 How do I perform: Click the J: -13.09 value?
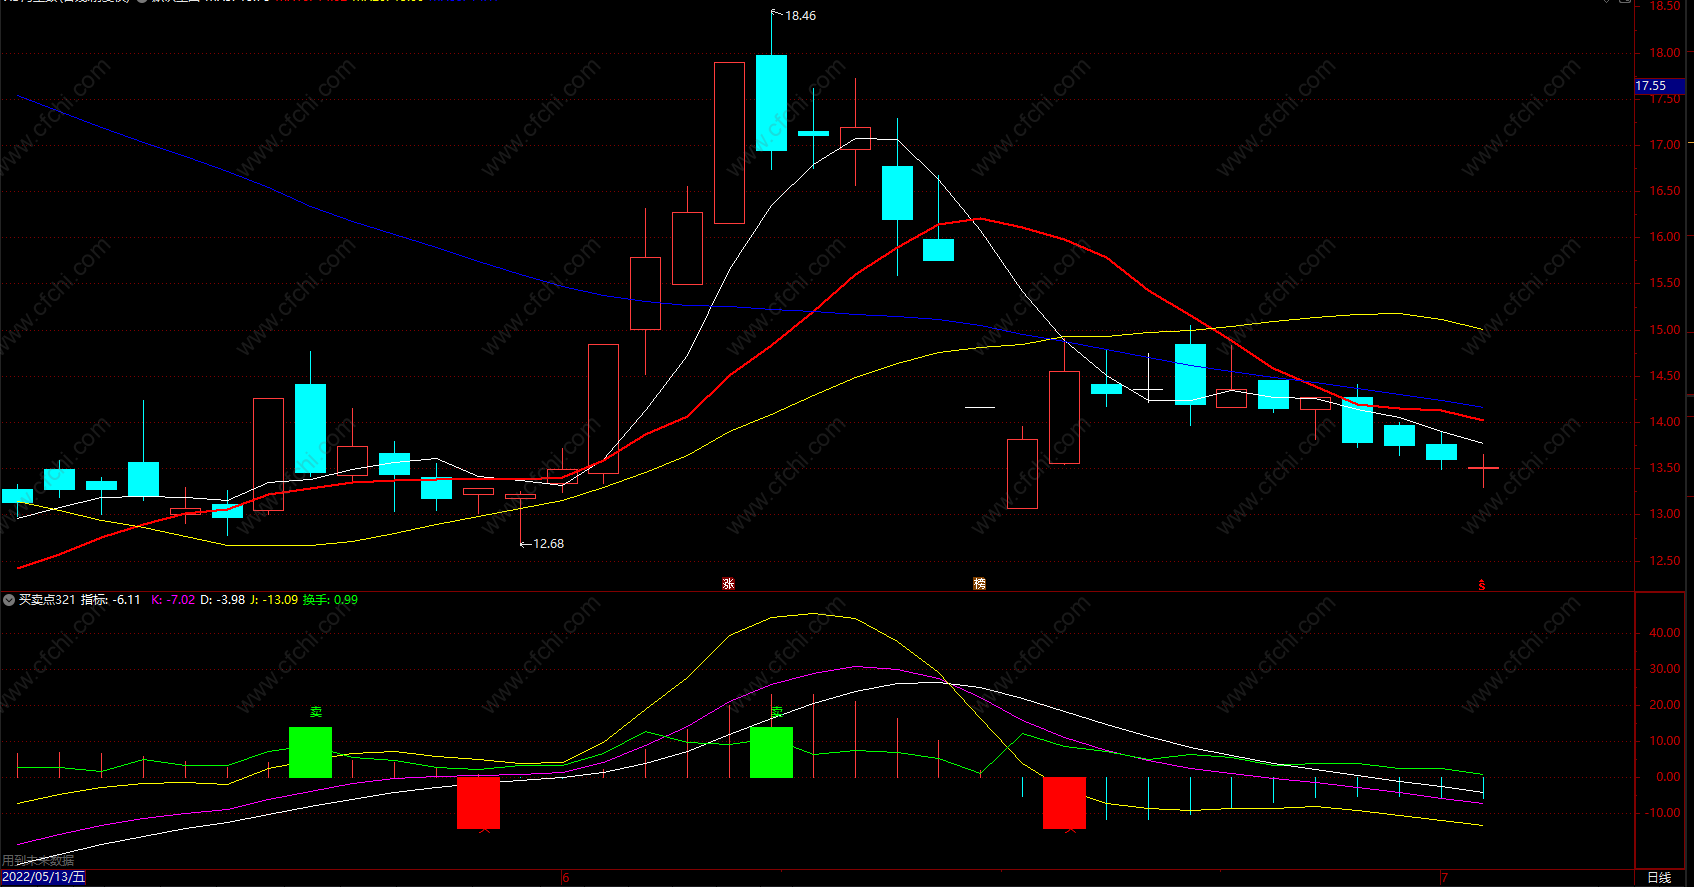(274, 600)
